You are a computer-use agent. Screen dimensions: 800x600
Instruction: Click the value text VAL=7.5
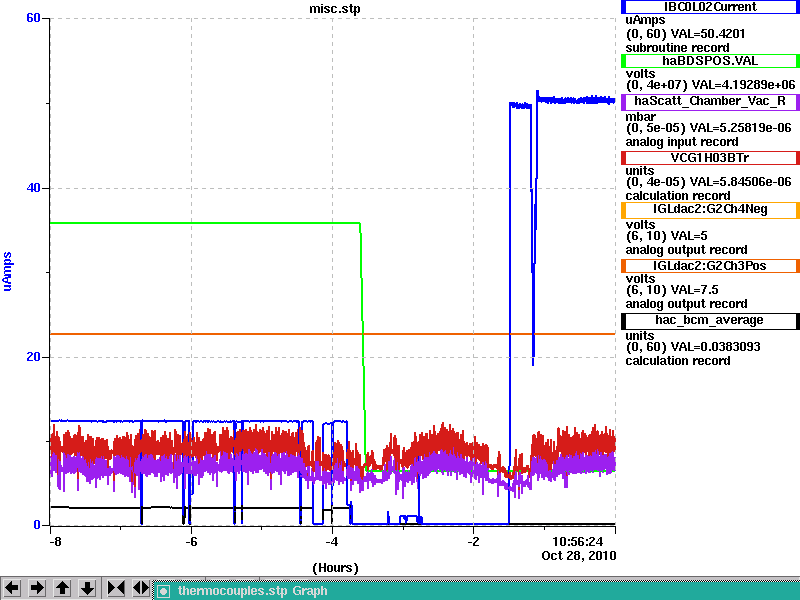pos(694,290)
